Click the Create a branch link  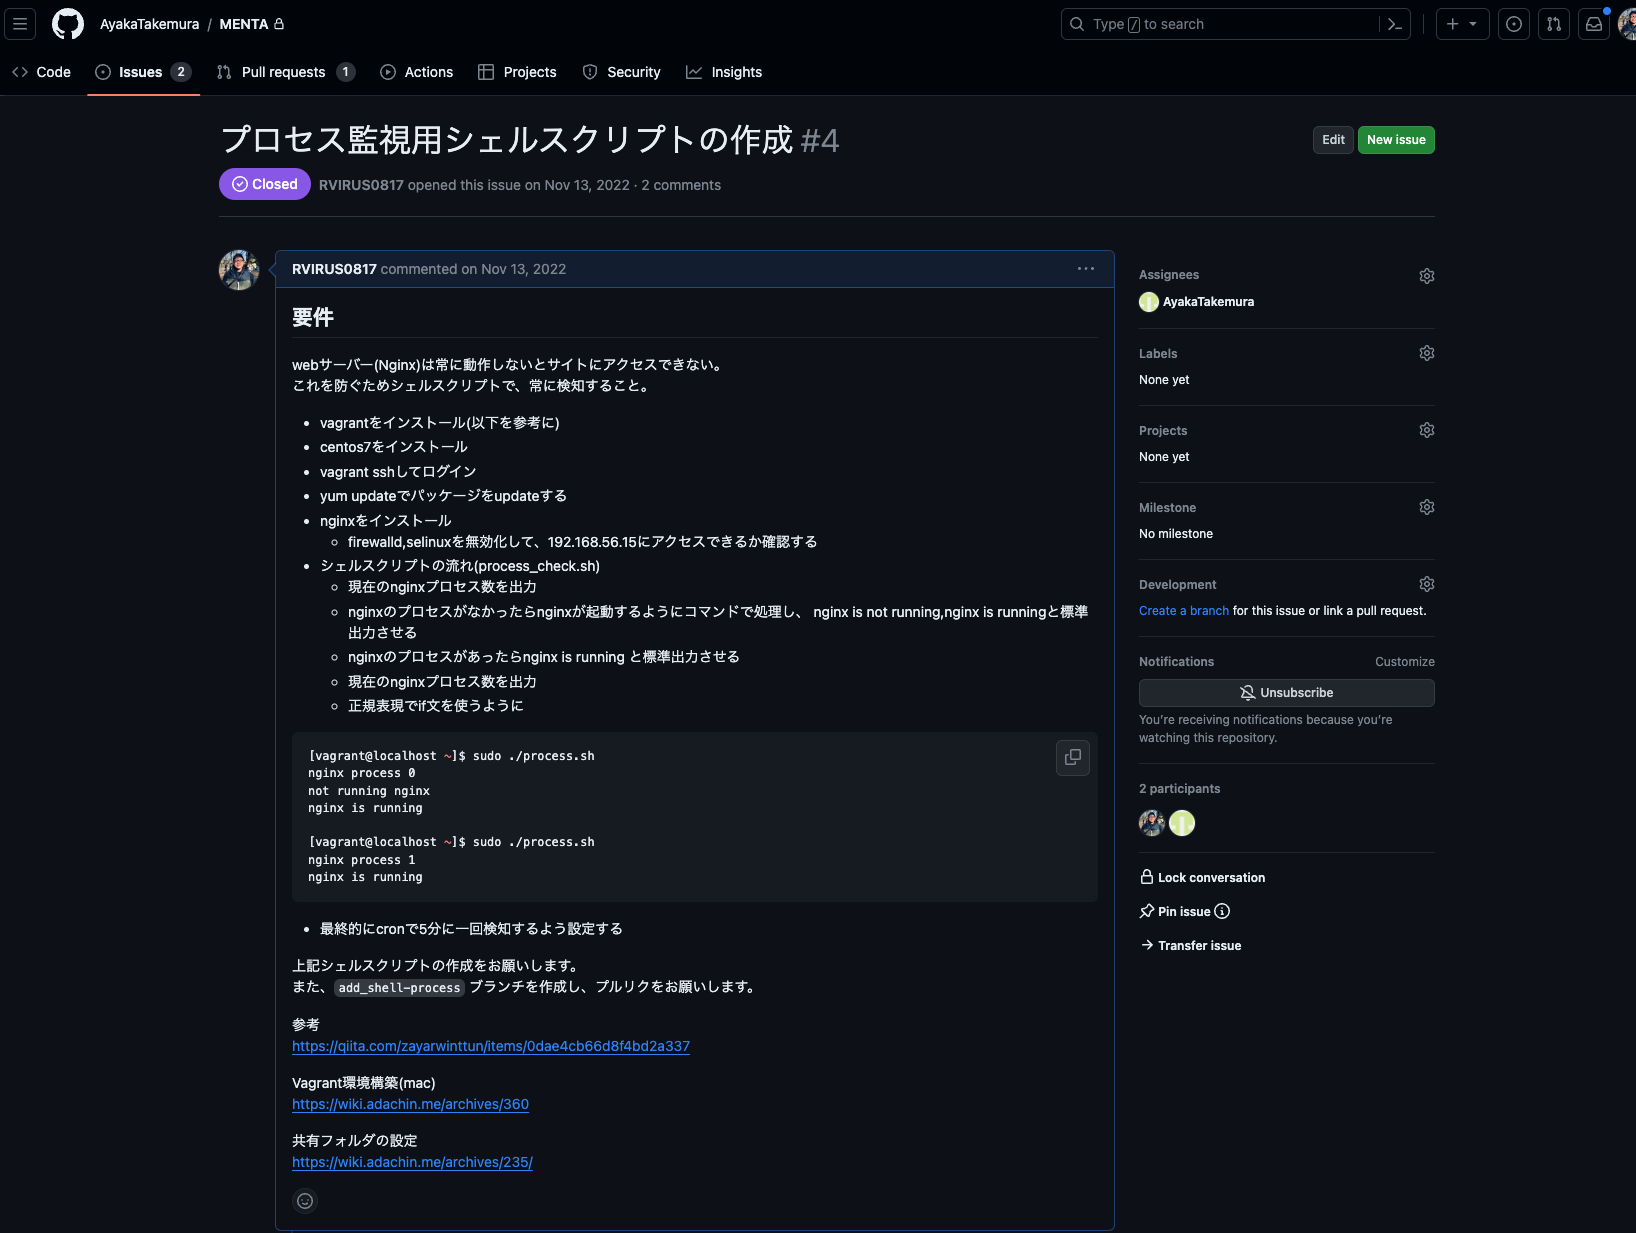click(x=1183, y=610)
